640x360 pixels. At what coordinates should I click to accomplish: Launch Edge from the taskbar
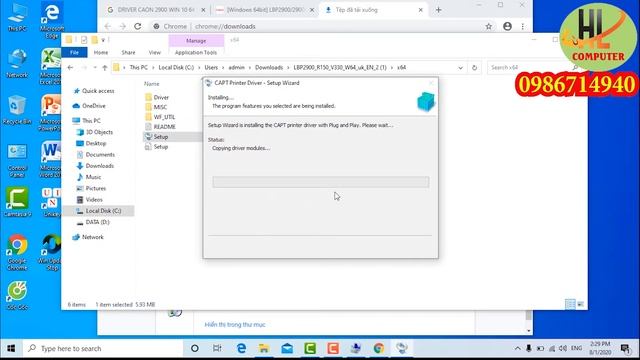(241, 349)
